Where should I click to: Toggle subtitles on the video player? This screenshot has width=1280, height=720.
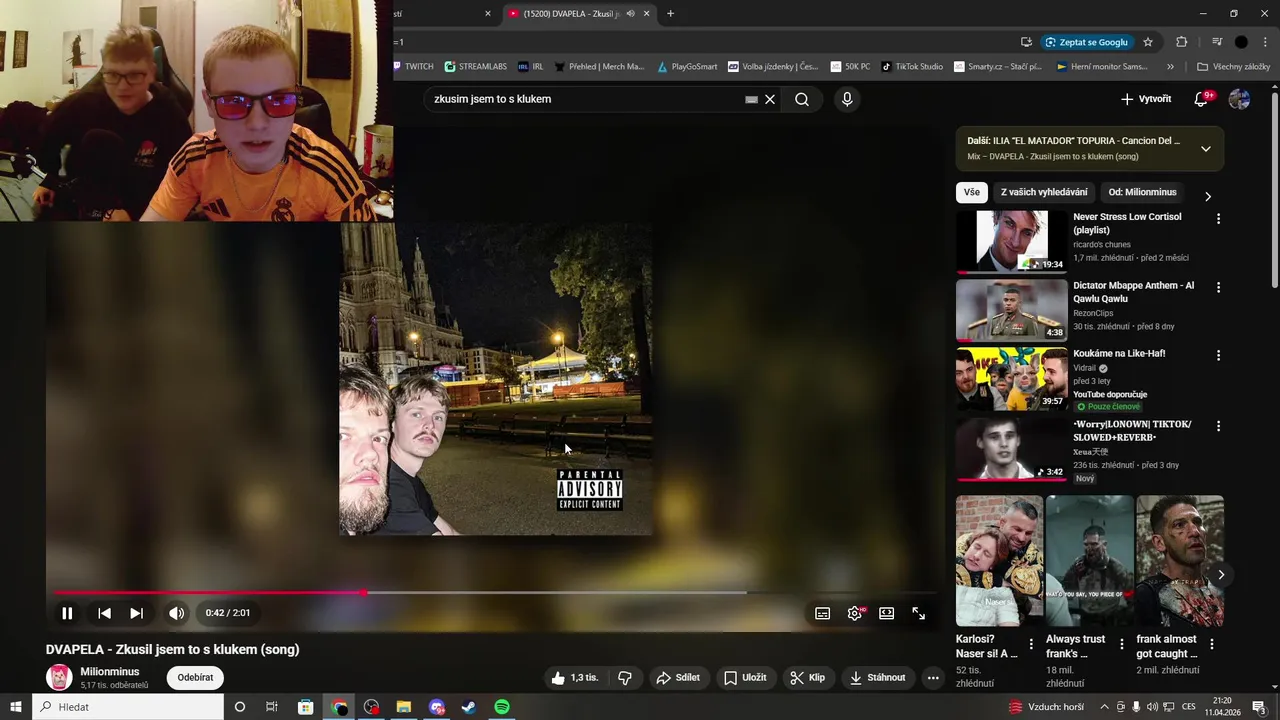coord(822,613)
